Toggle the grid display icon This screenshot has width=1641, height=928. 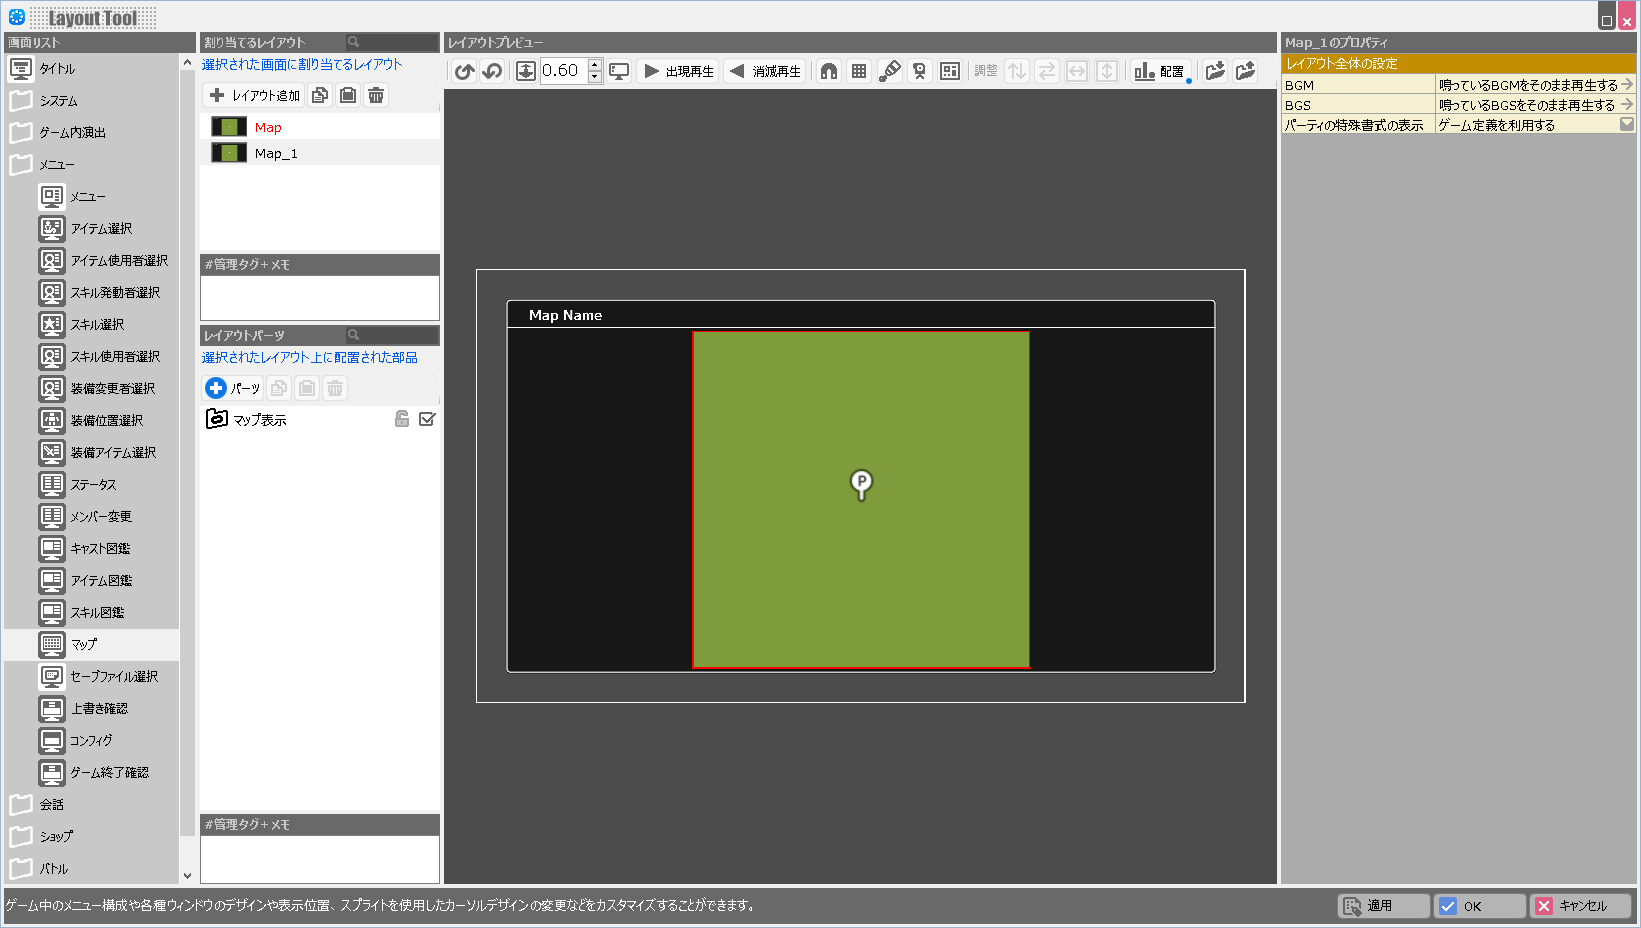[859, 71]
